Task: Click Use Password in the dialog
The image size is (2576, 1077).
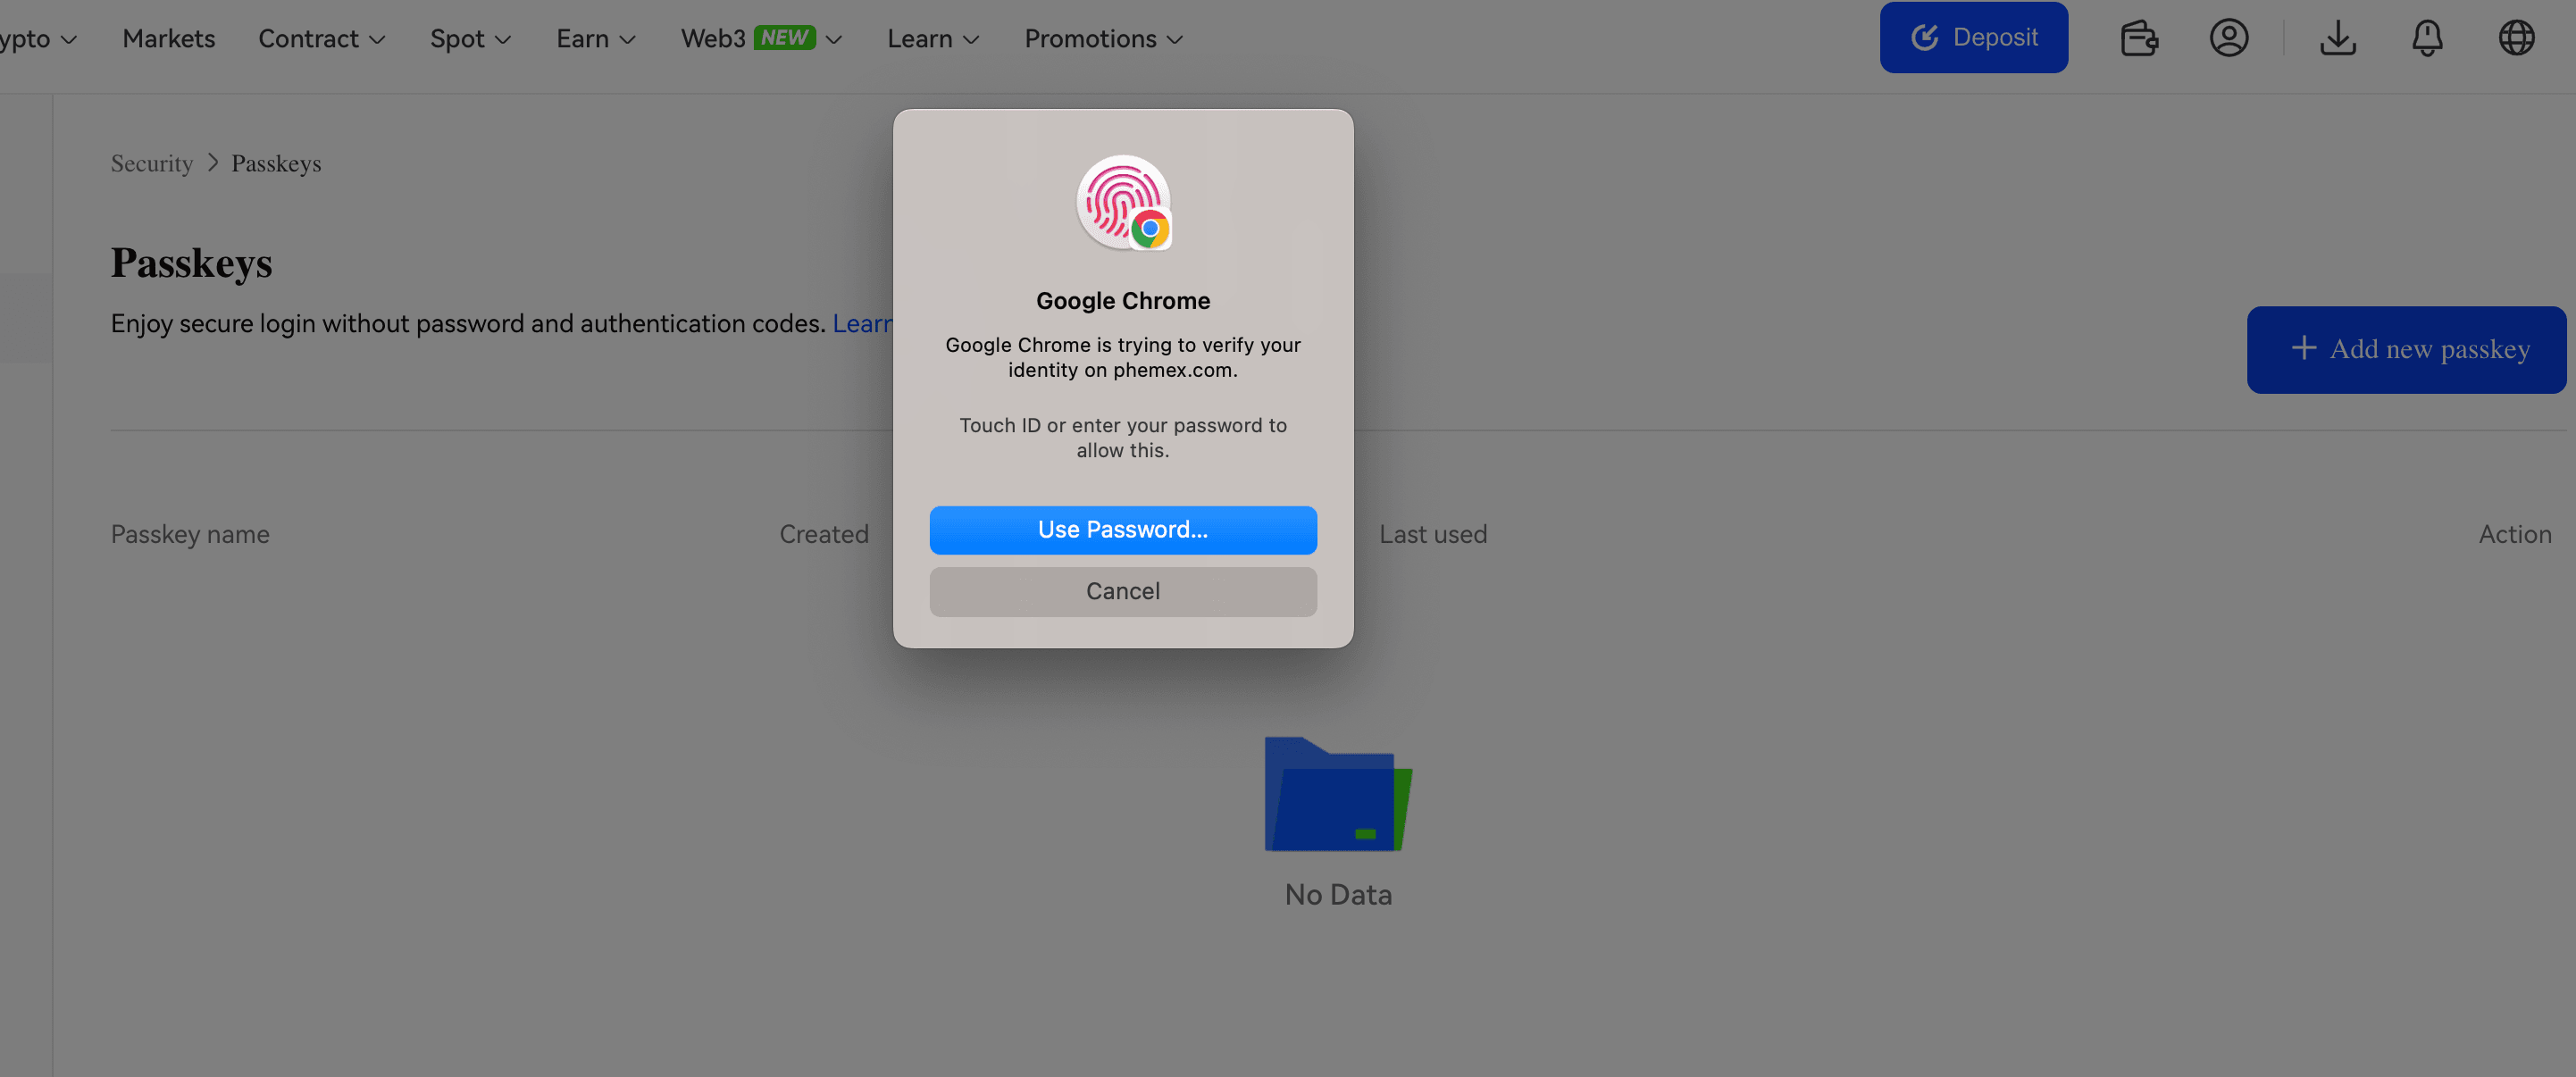Action: click(1122, 530)
